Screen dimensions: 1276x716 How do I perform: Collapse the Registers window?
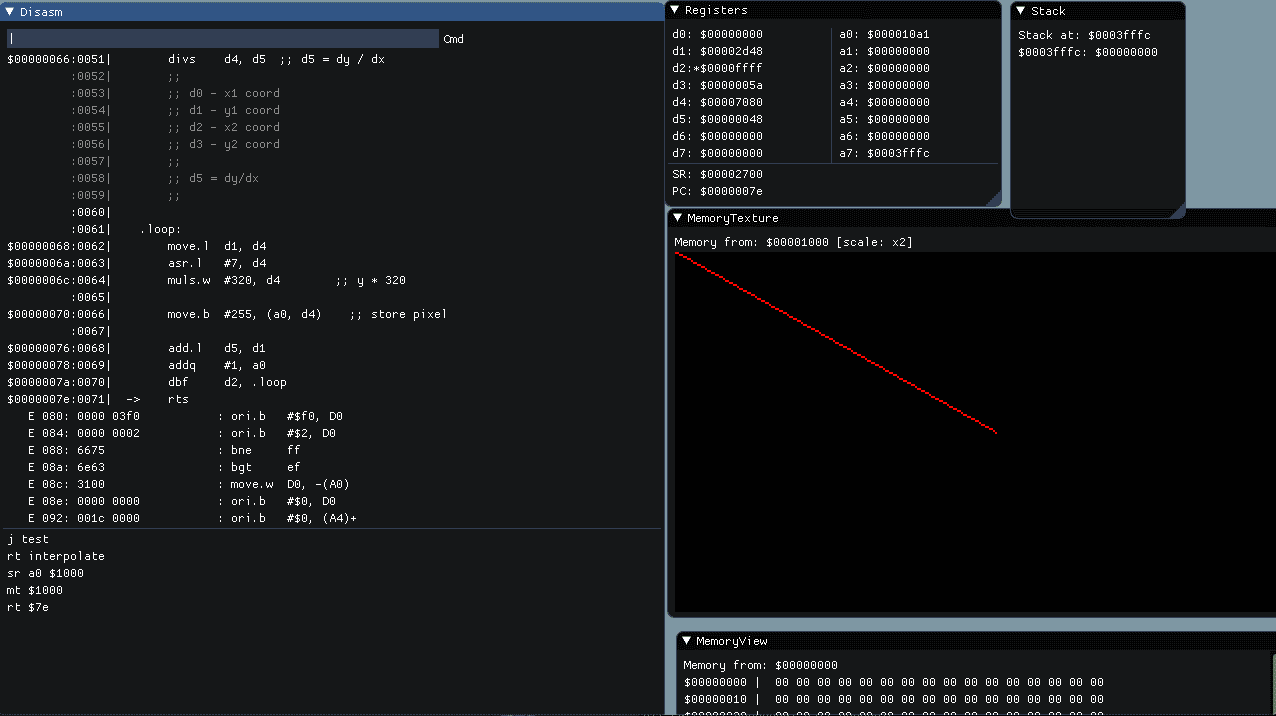675,10
